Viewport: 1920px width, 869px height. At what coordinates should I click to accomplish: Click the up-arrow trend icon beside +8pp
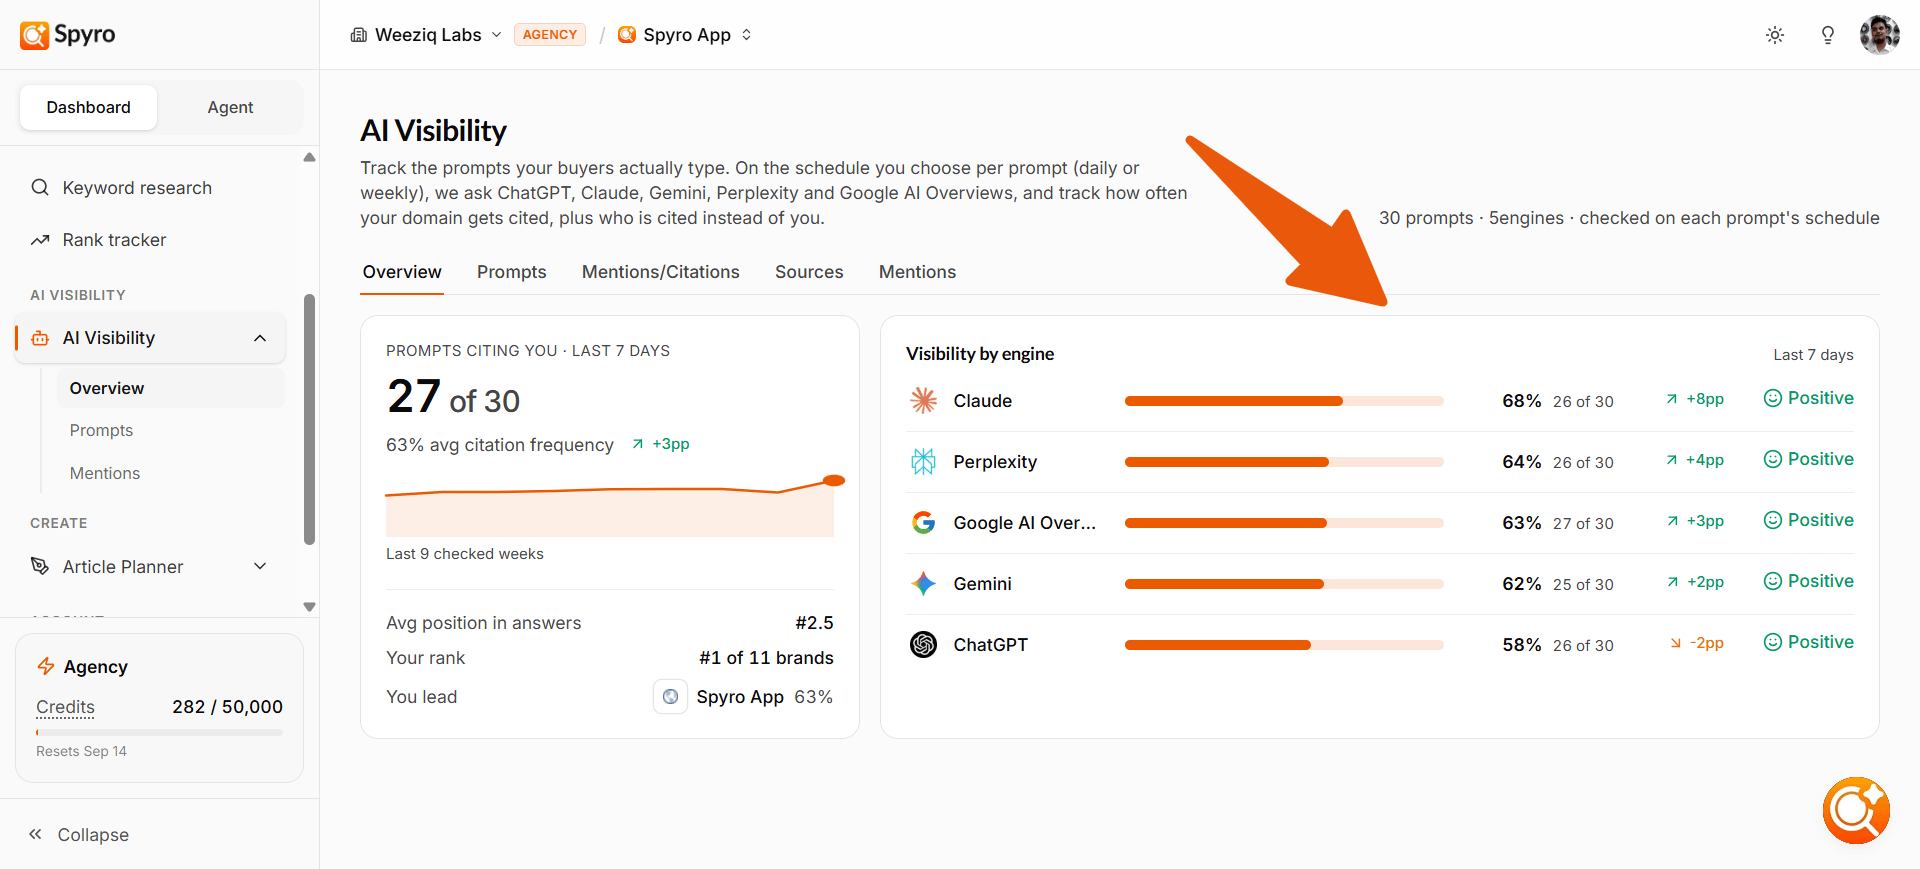click(1672, 399)
